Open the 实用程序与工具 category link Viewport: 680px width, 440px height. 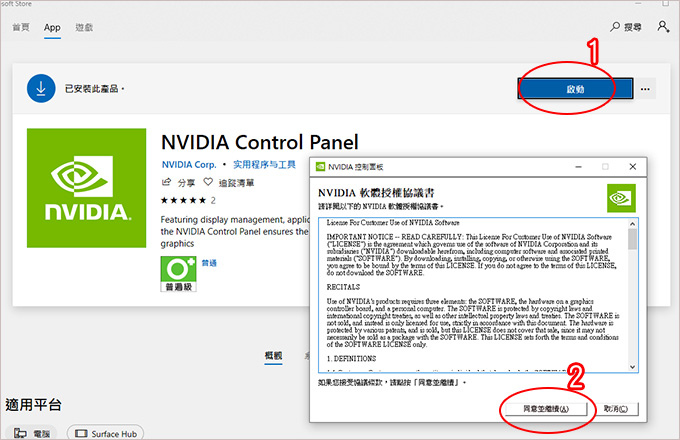(x=264, y=165)
